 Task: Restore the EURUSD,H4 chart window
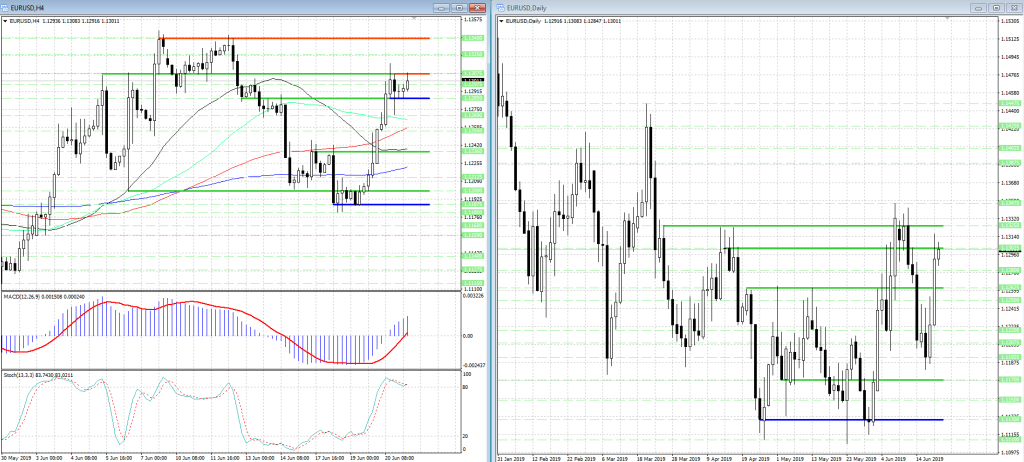[x=460, y=7]
